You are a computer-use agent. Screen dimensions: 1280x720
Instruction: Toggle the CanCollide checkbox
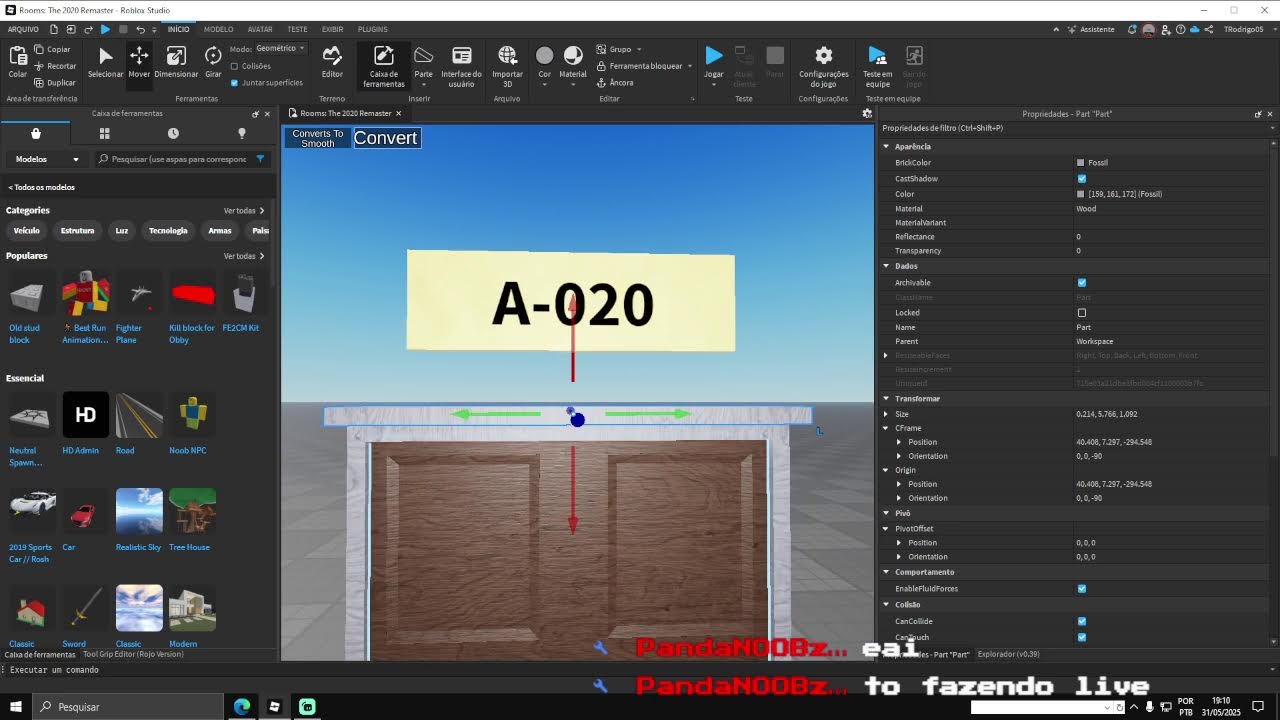click(1081, 621)
